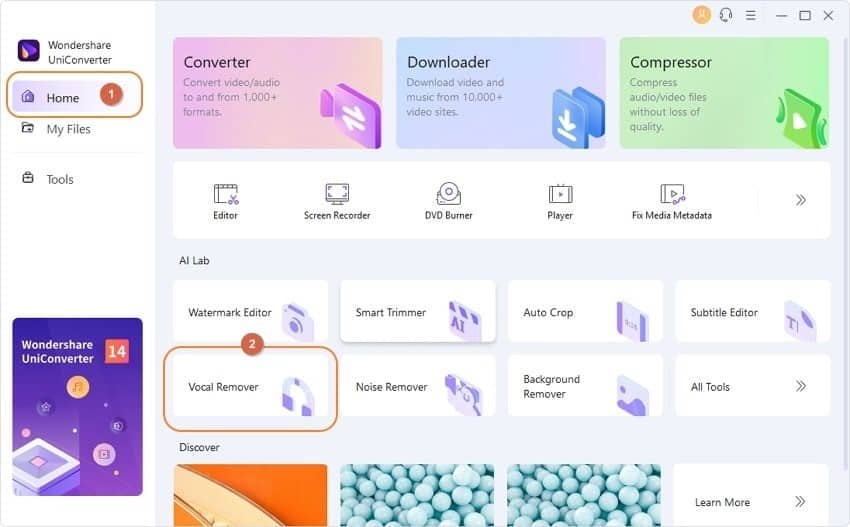Expand more tools with double chevron
This screenshot has height=527, width=850.
[x=801, y=200]
